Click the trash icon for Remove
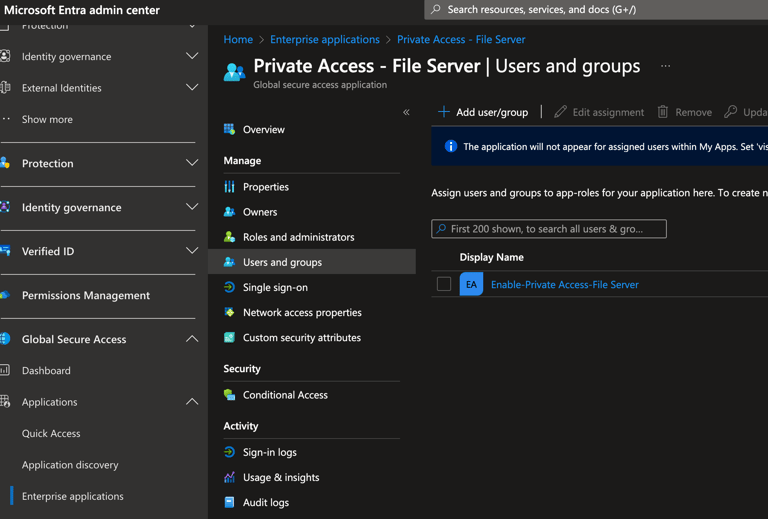768x519 pixels. click(x=663, y=112)
